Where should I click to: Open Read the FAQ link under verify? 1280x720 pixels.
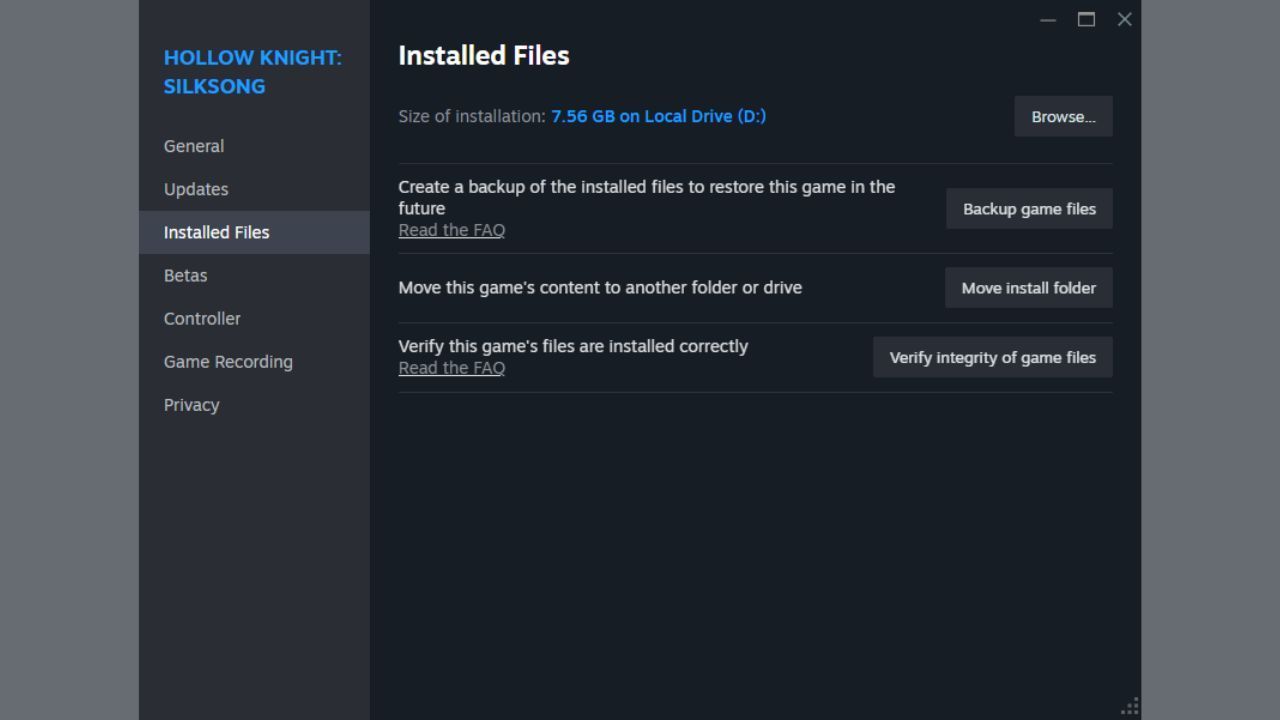pyautogui.click(x=452, y=368)
